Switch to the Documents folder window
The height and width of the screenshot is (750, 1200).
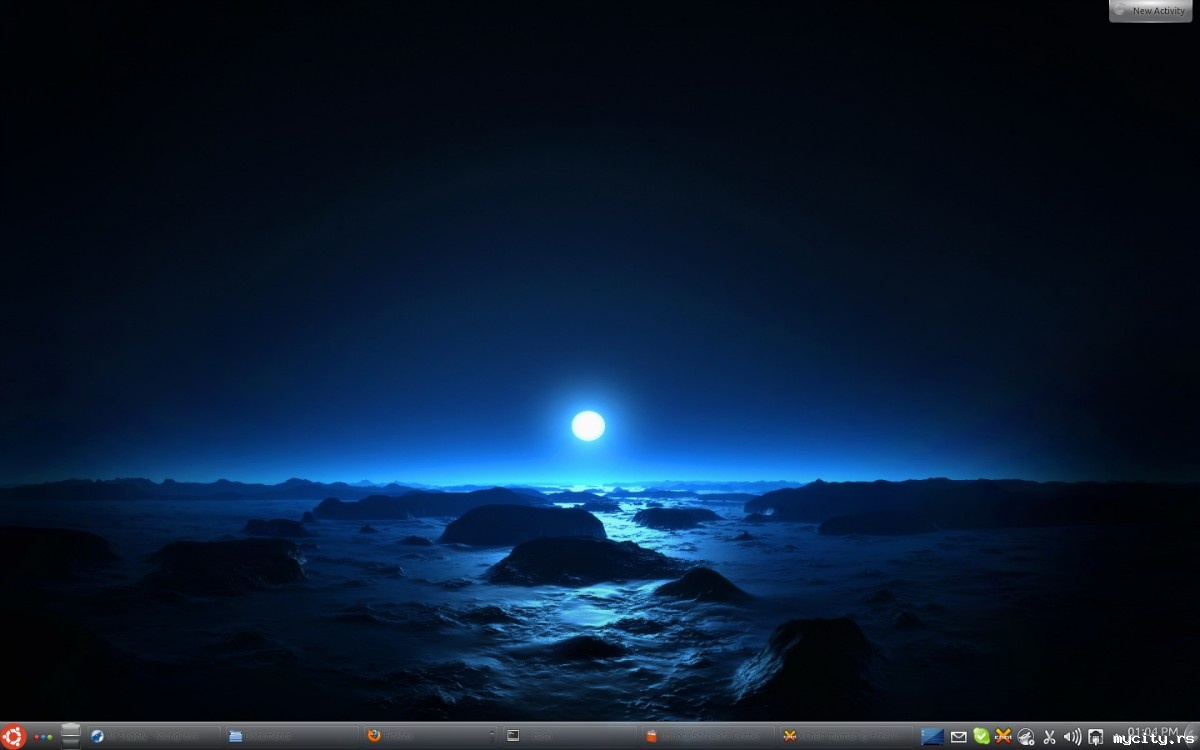(x=290, y=736)
